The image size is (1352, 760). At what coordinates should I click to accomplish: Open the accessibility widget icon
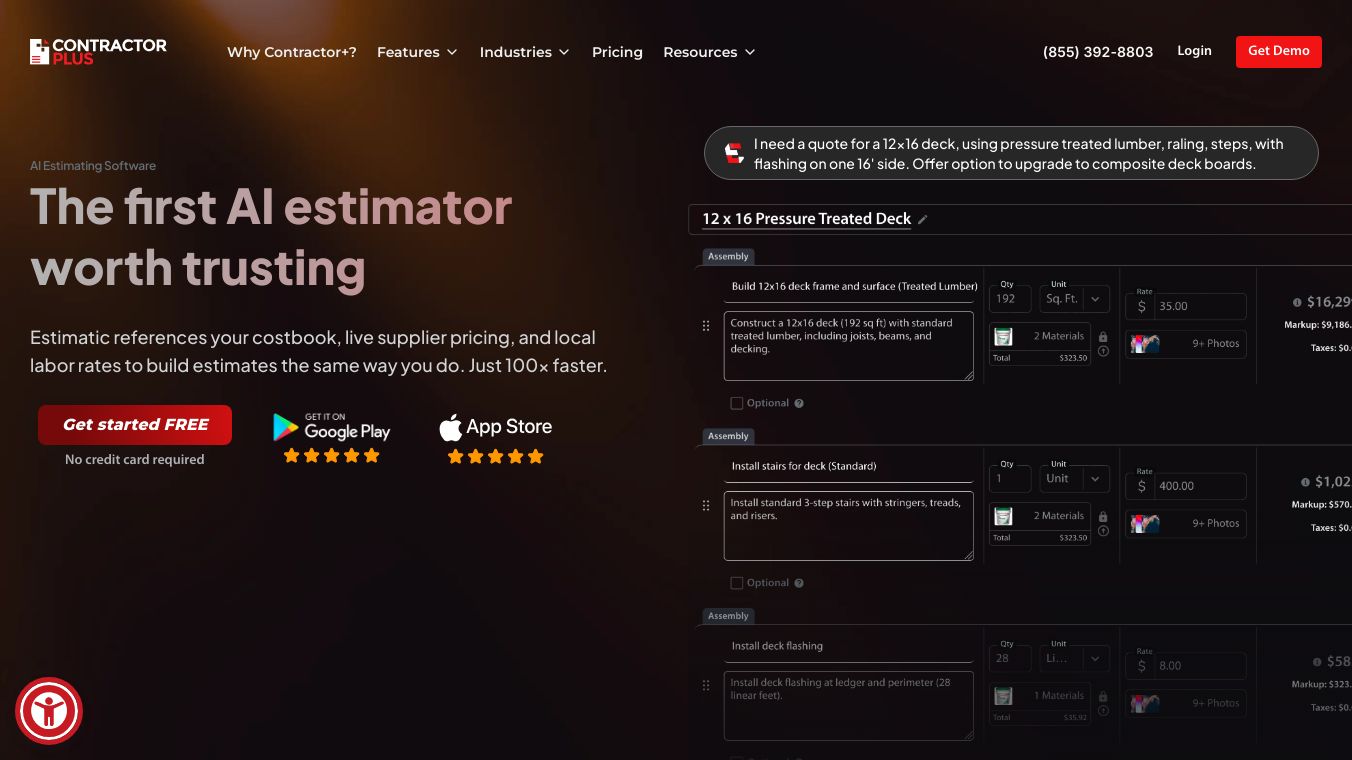click(49, 711)
